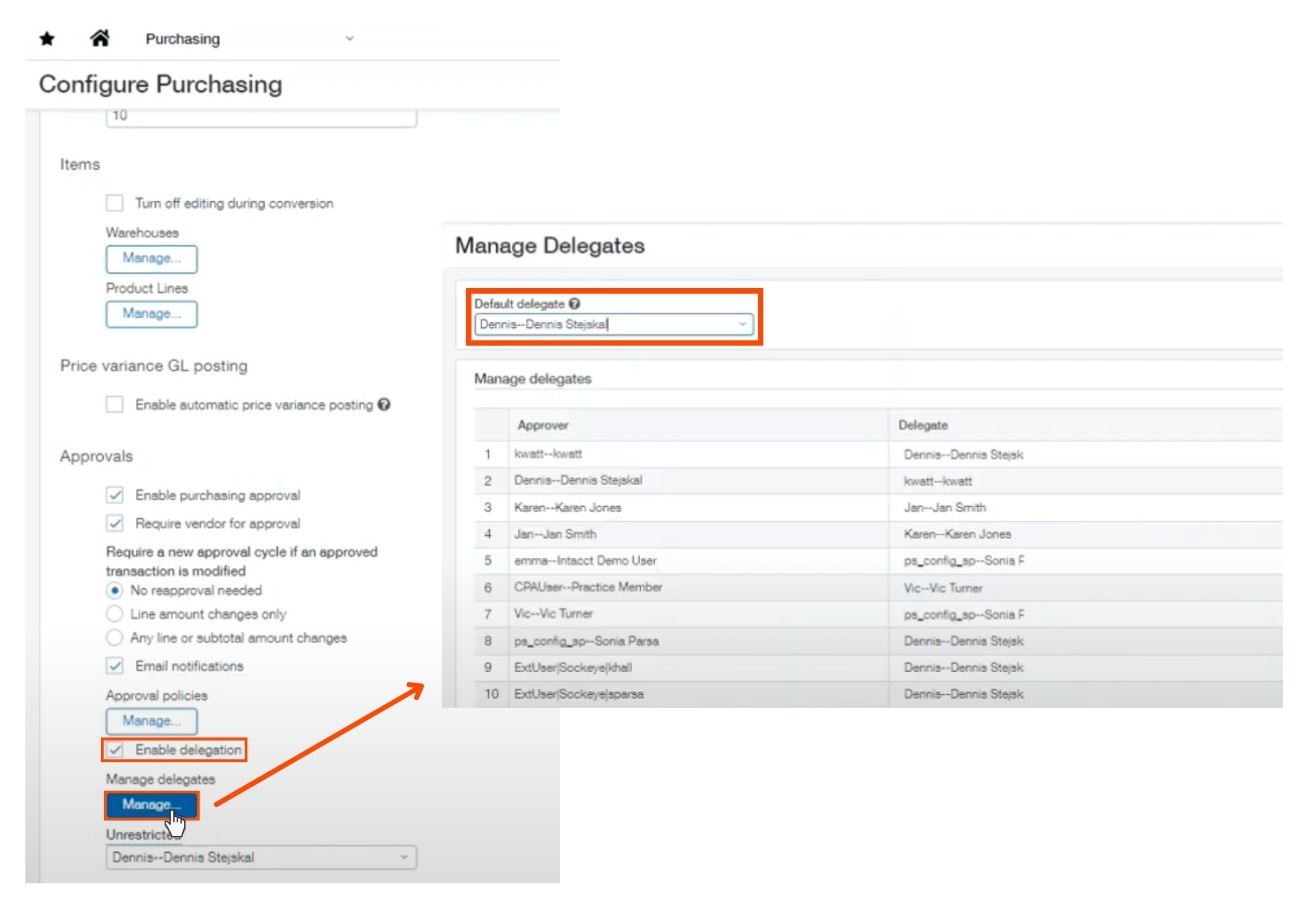Click delegate cell Vic--Vic Turner in row 6

tap(1085, 588)
